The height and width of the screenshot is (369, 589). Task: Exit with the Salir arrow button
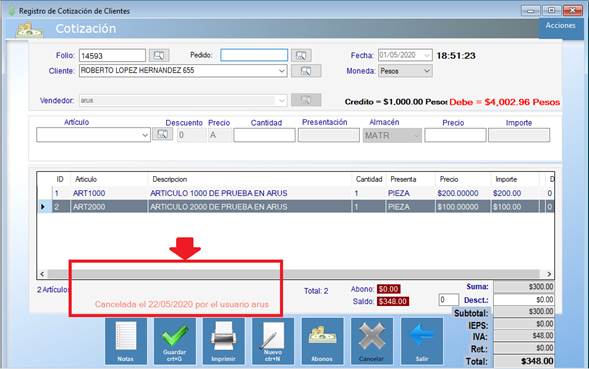coord(421,341)
